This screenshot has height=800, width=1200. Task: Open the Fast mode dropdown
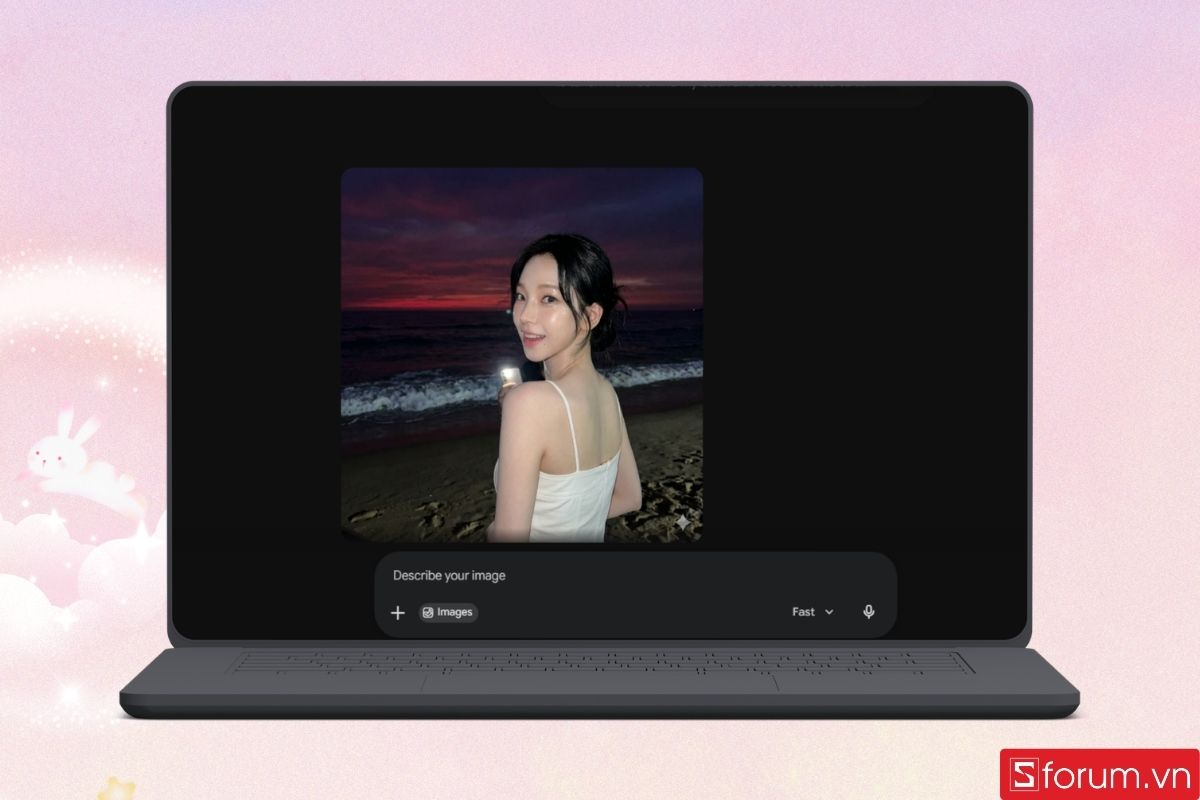[x=813, y=612]
